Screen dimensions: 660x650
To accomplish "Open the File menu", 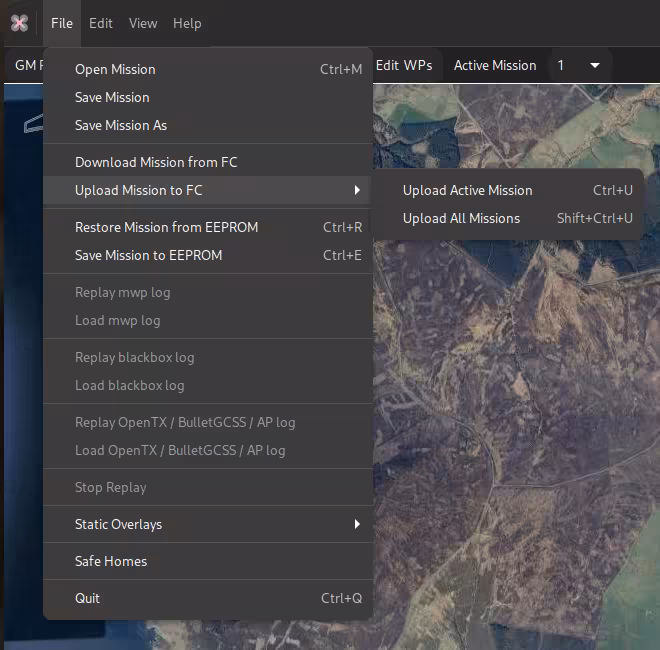I will (62, 23).
